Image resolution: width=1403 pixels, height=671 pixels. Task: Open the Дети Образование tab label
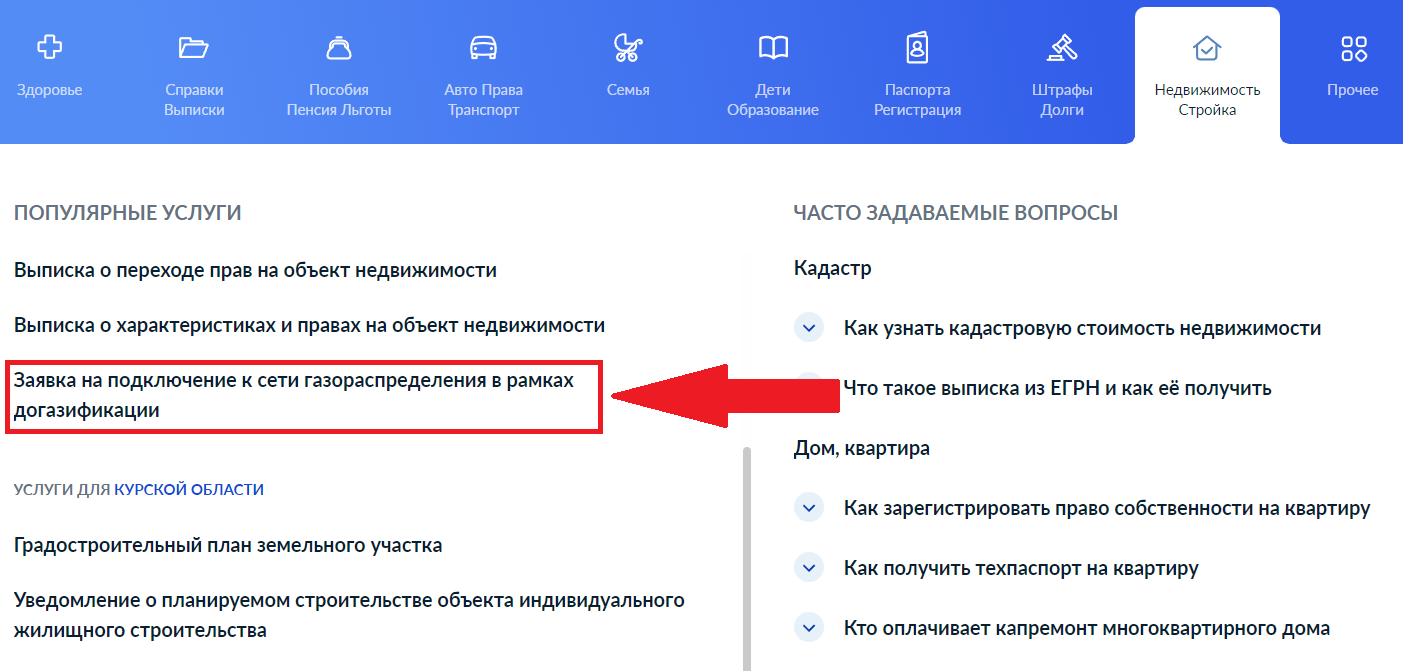coord(773,100)
